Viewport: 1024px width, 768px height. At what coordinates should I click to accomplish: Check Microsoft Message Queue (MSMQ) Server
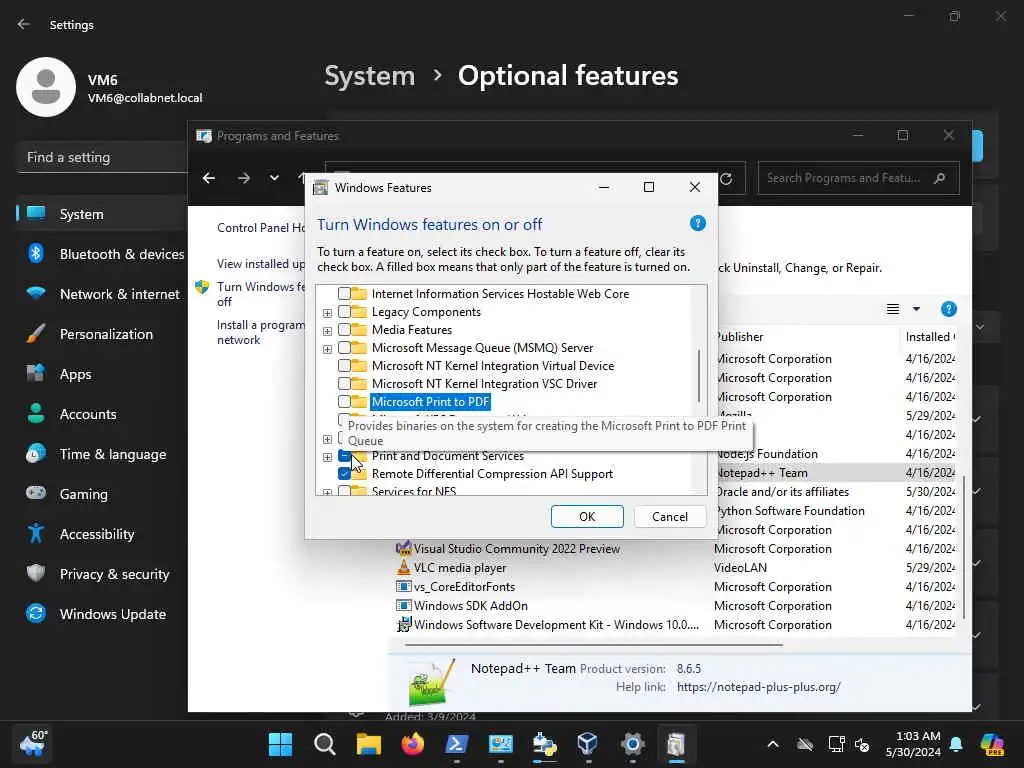coord(344,348)
